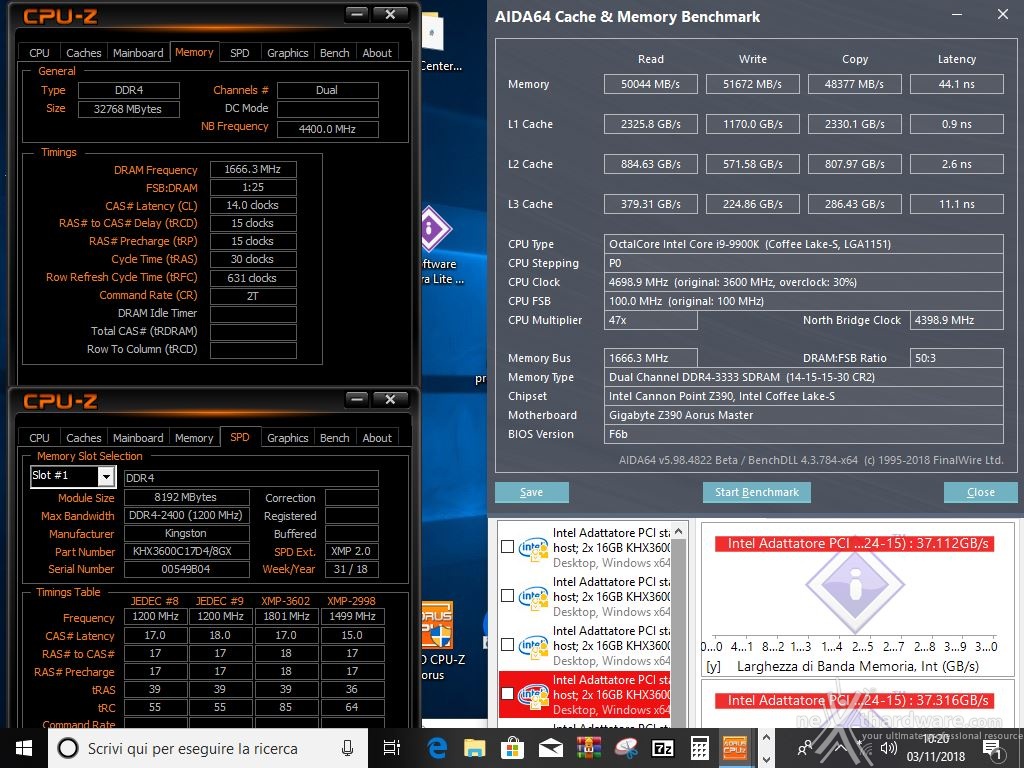Tick the checkbox in the highlighted red result row
The image size is (1024, 768).
tap(507, 694)
